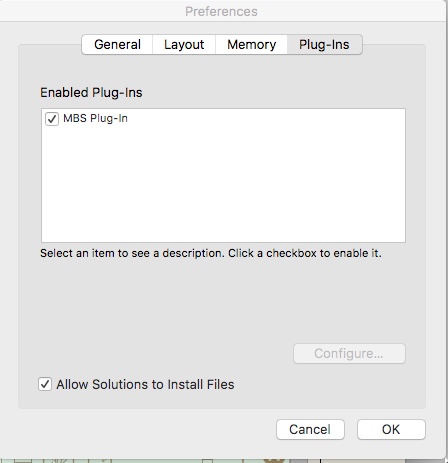Switch to the General tab
Viewport: 448px width, 463px height.
pyautogui.click(x=117, y=44)
